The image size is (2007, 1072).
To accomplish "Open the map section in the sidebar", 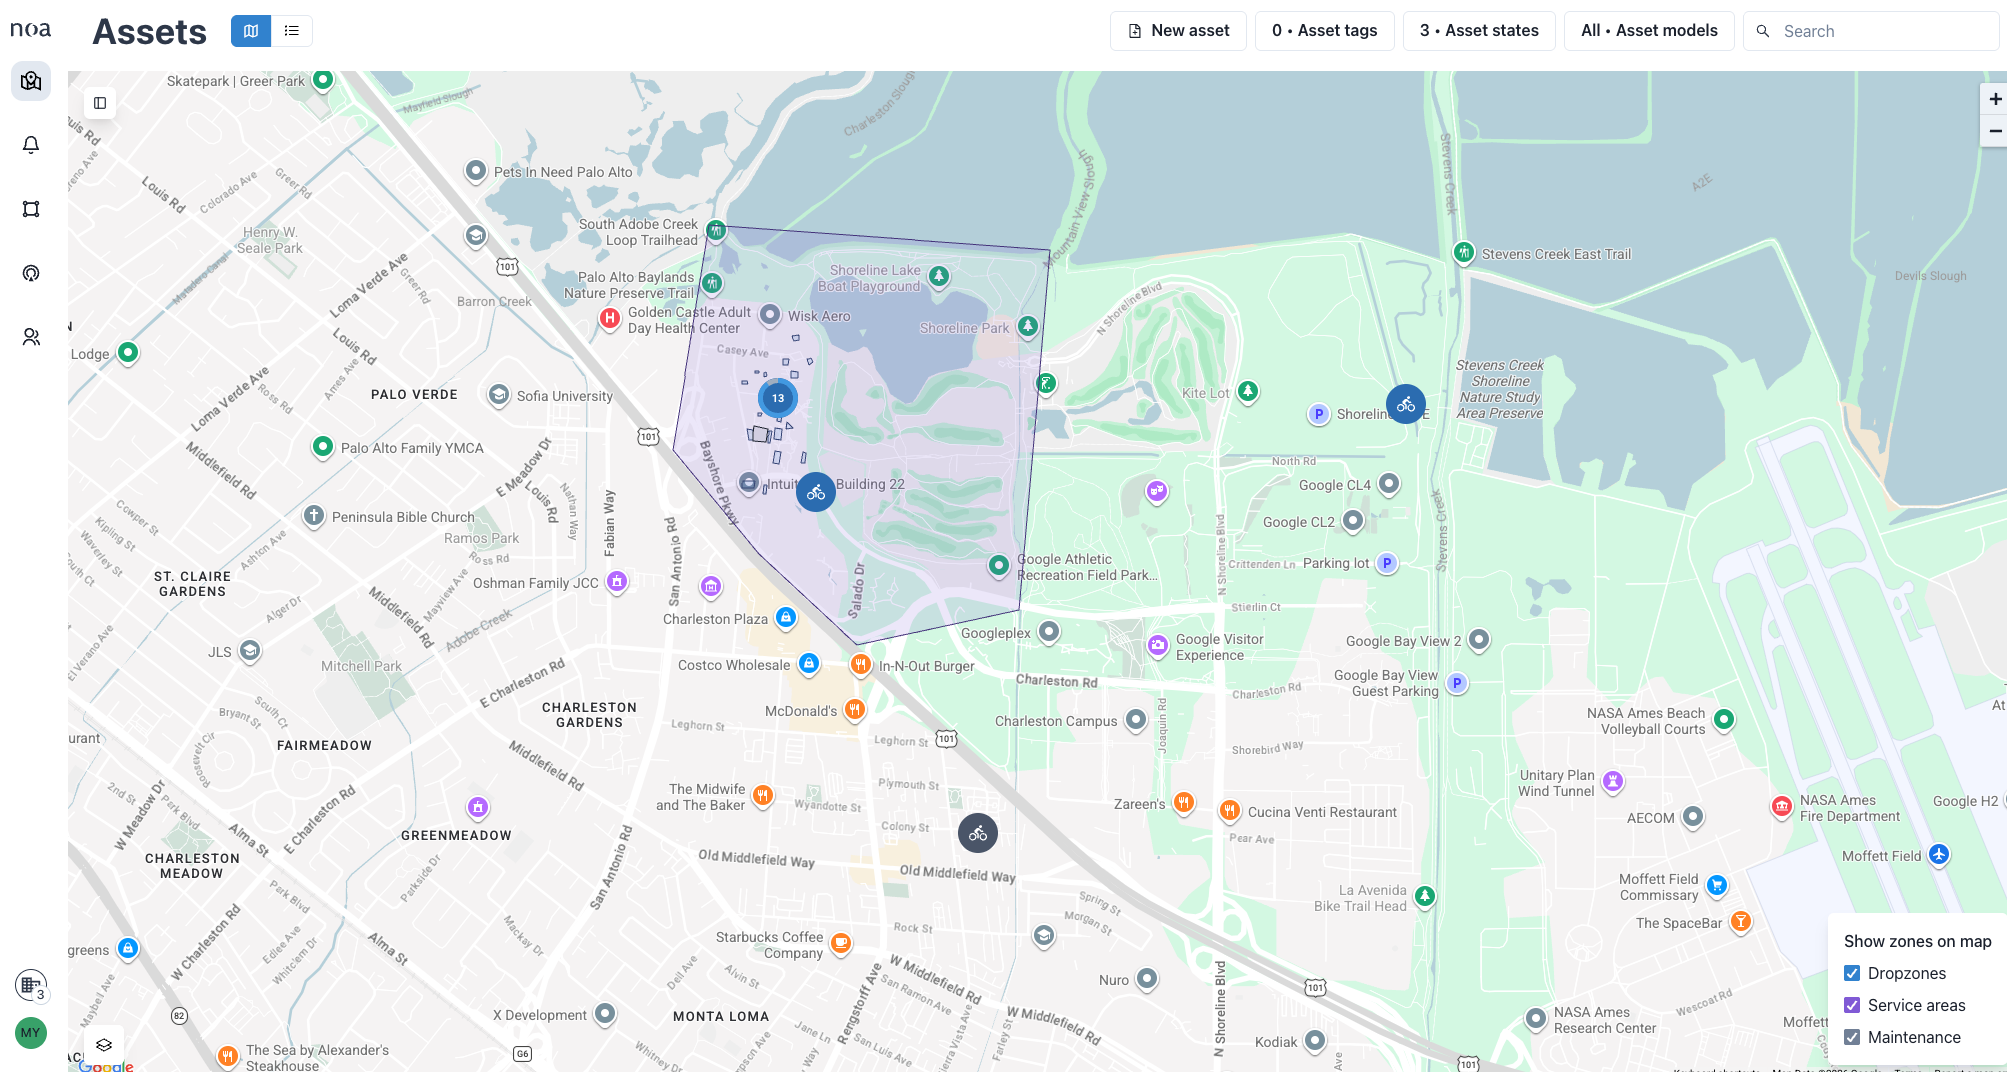I will pos(31,81).
